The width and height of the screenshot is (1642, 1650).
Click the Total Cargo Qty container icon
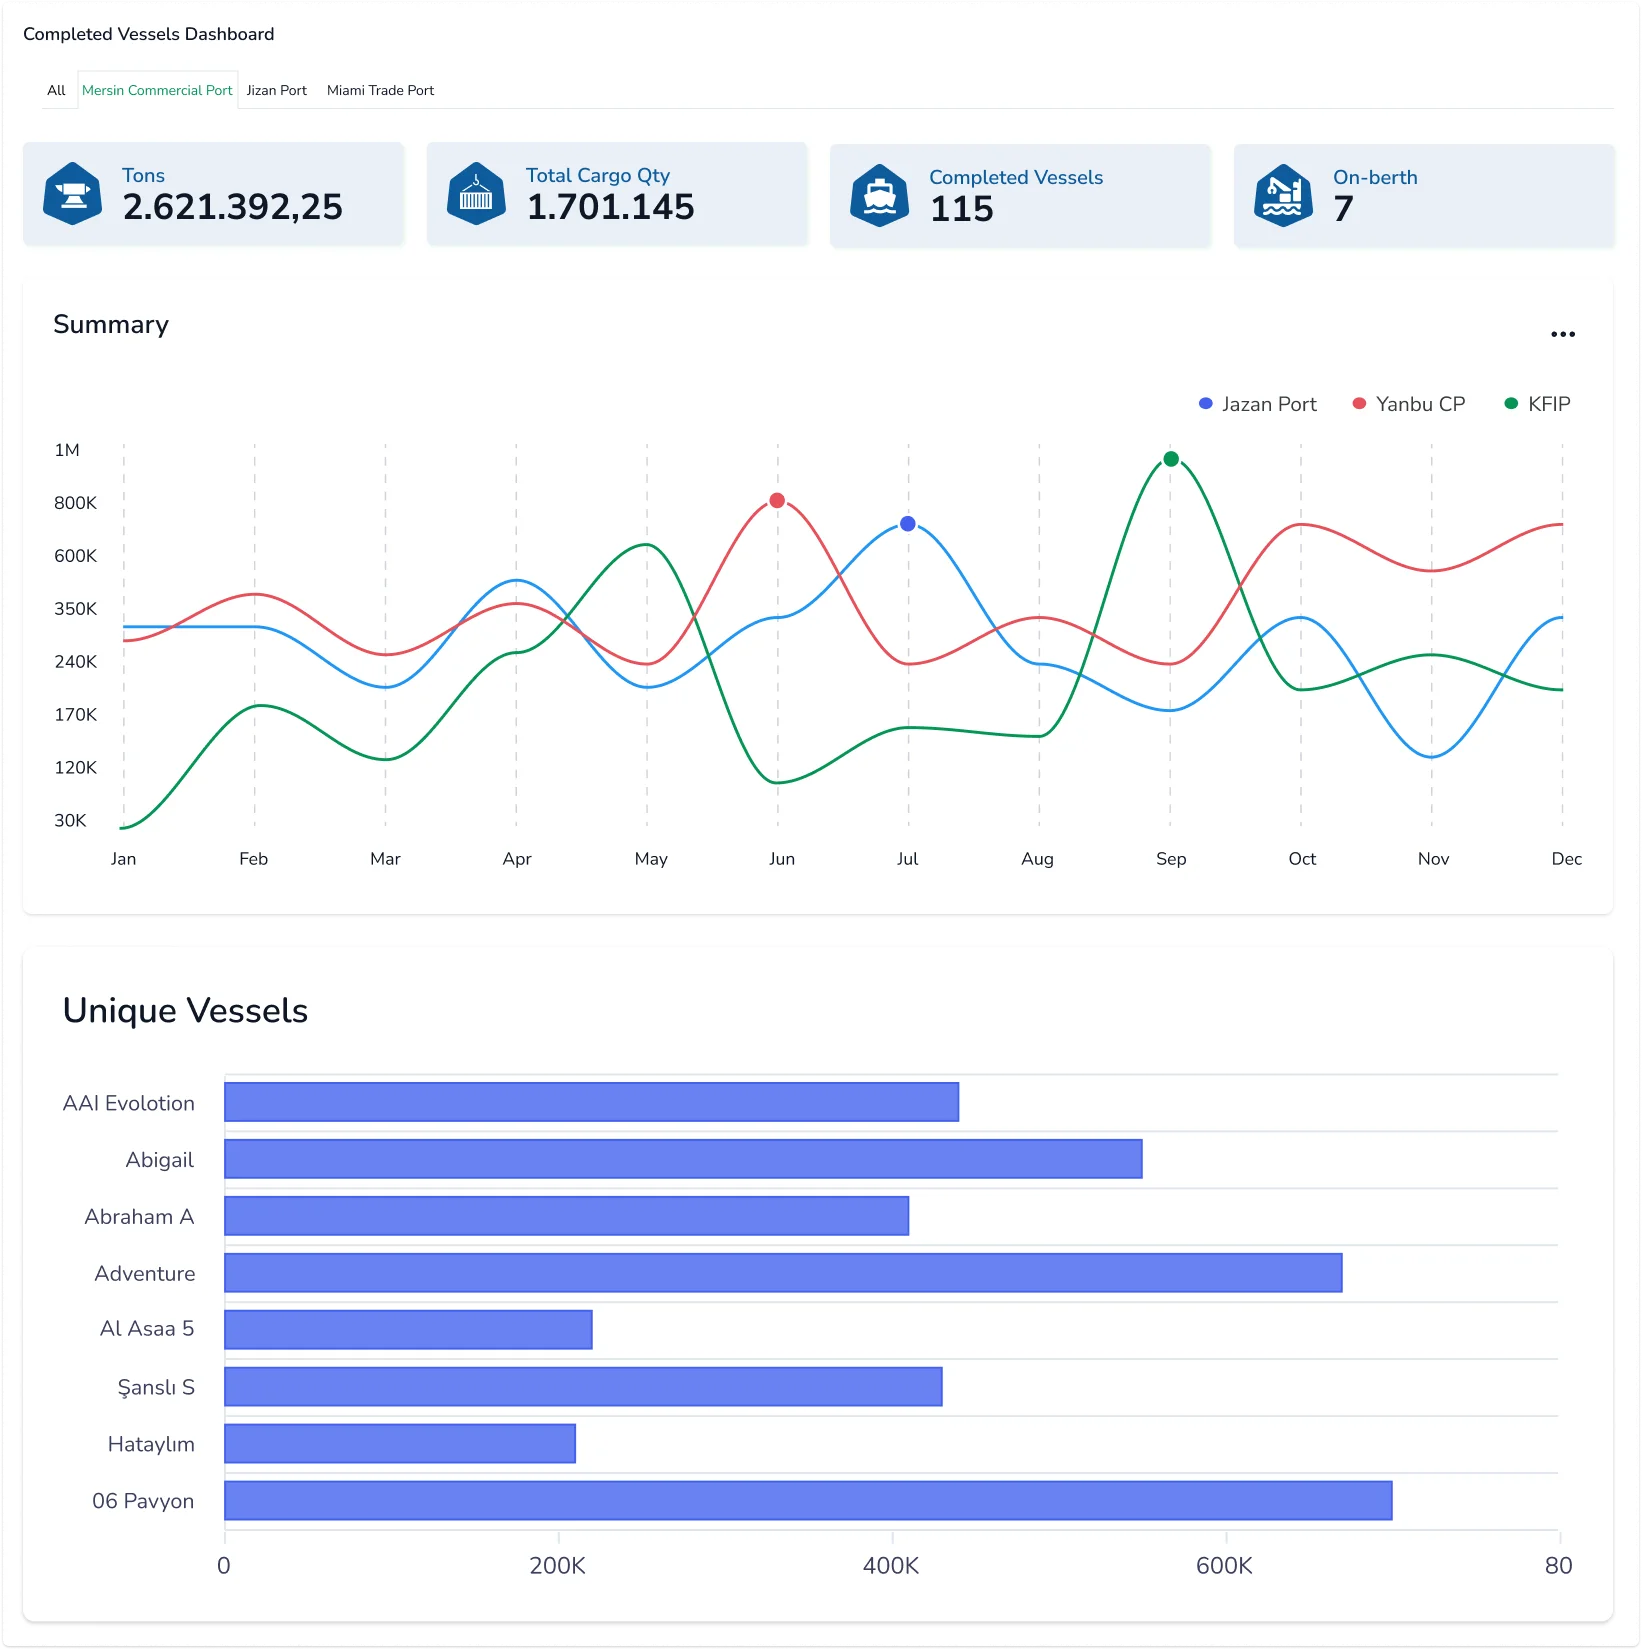pyautogui.click(x=476, y=194)
